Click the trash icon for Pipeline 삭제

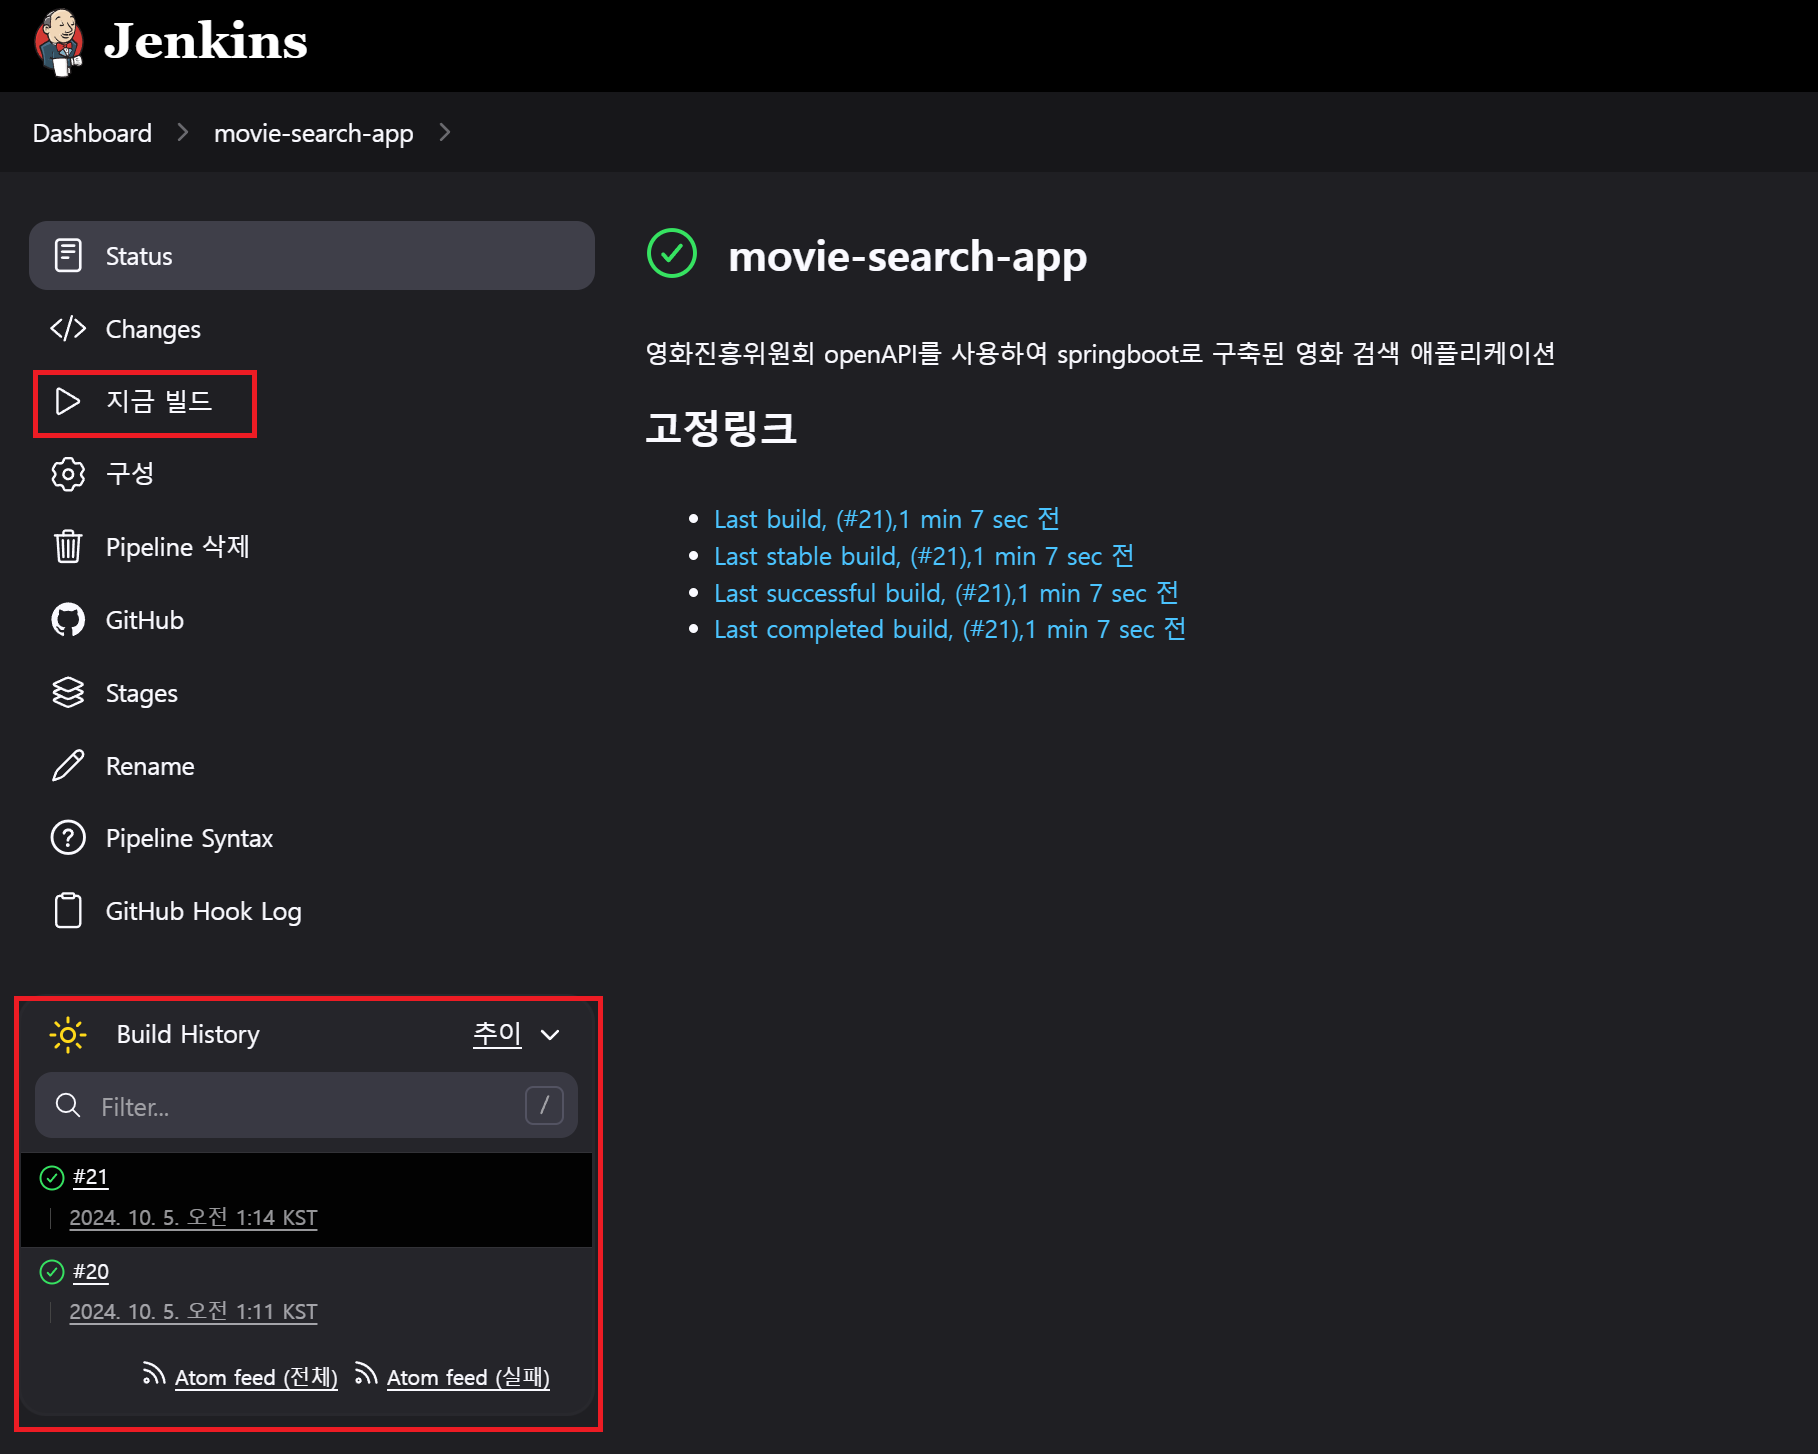68,546
